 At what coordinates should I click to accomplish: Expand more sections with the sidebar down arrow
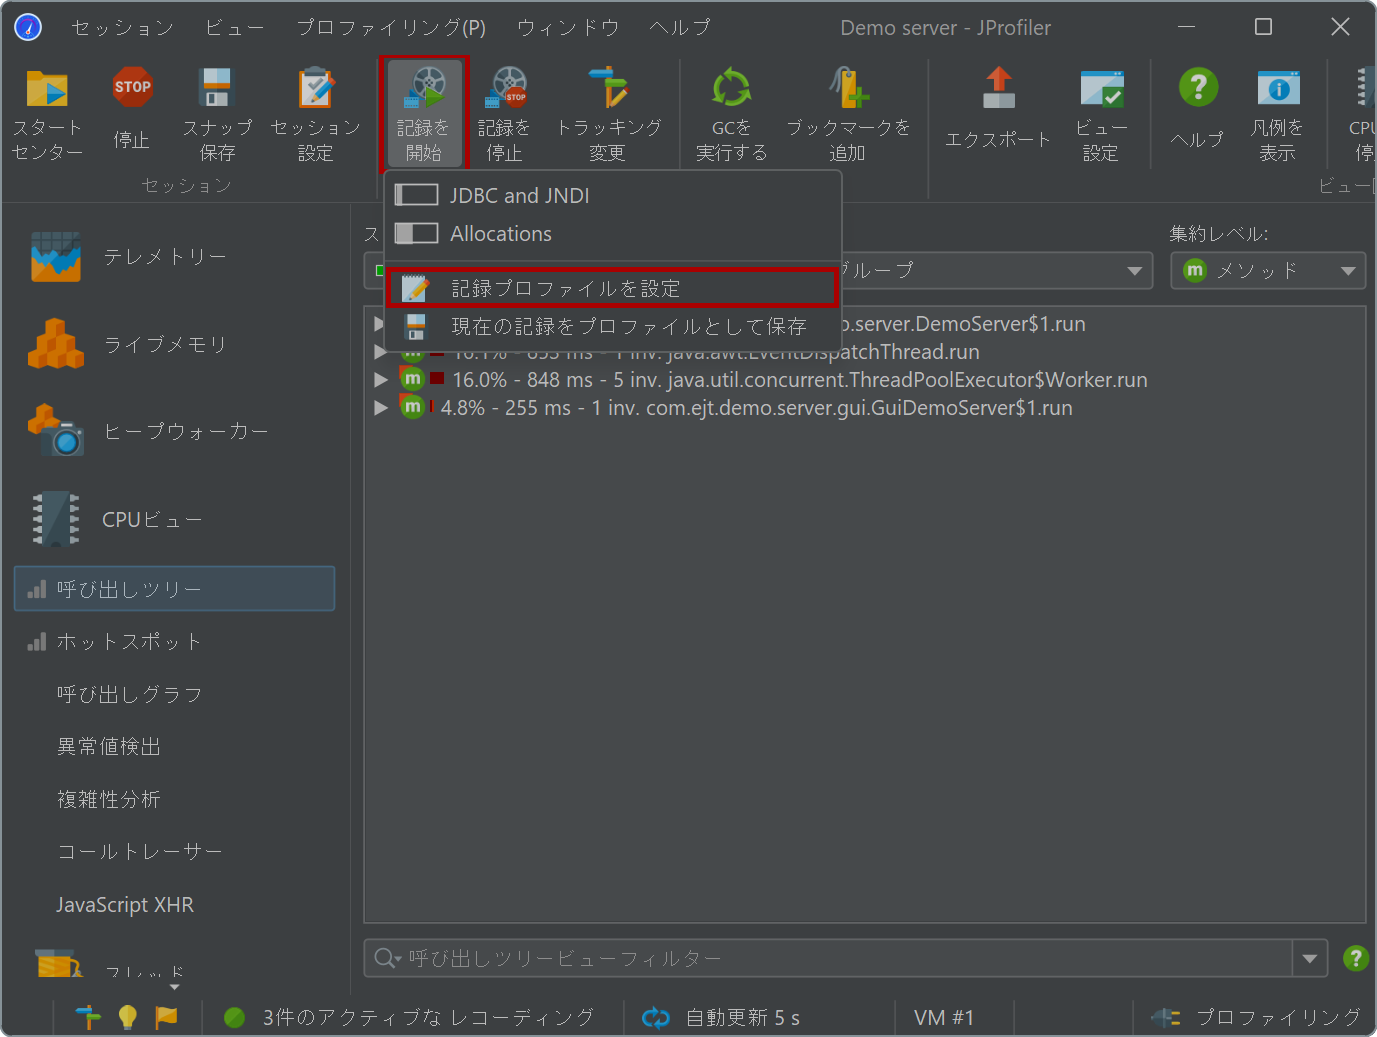click(175, 987)
